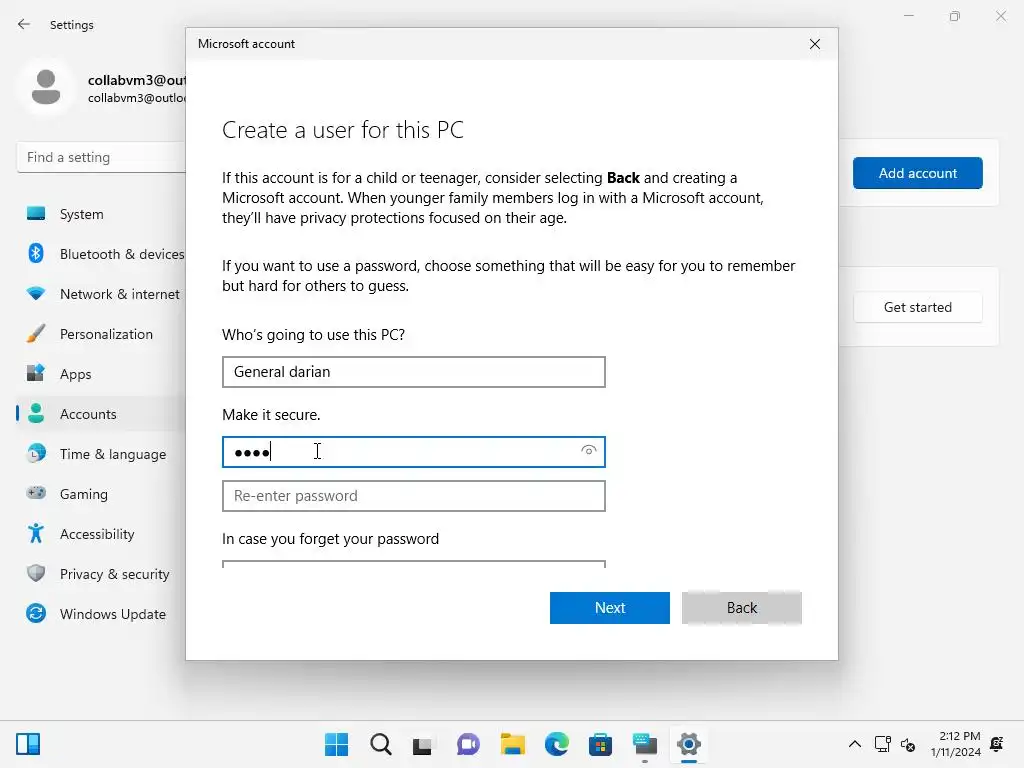The image size is (1024, 768).
Task: Select the Accounts person icon in sidebar
Action: point(36,413)
